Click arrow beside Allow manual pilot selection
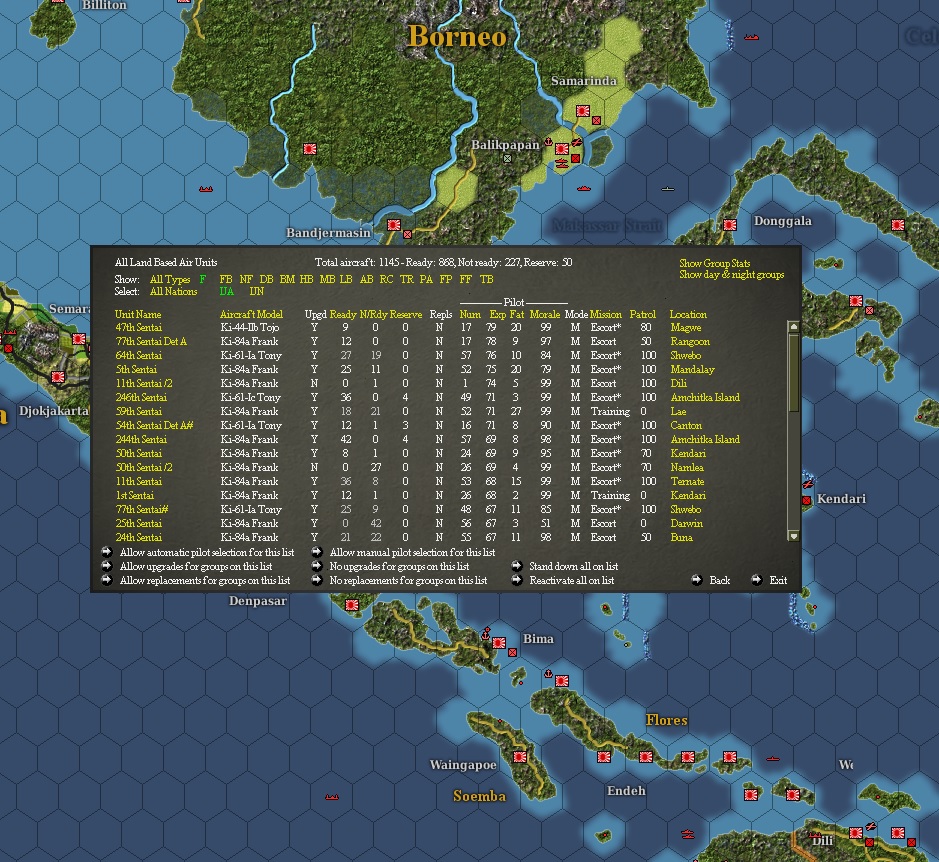The image size is (939, 862). click(317, 552)
